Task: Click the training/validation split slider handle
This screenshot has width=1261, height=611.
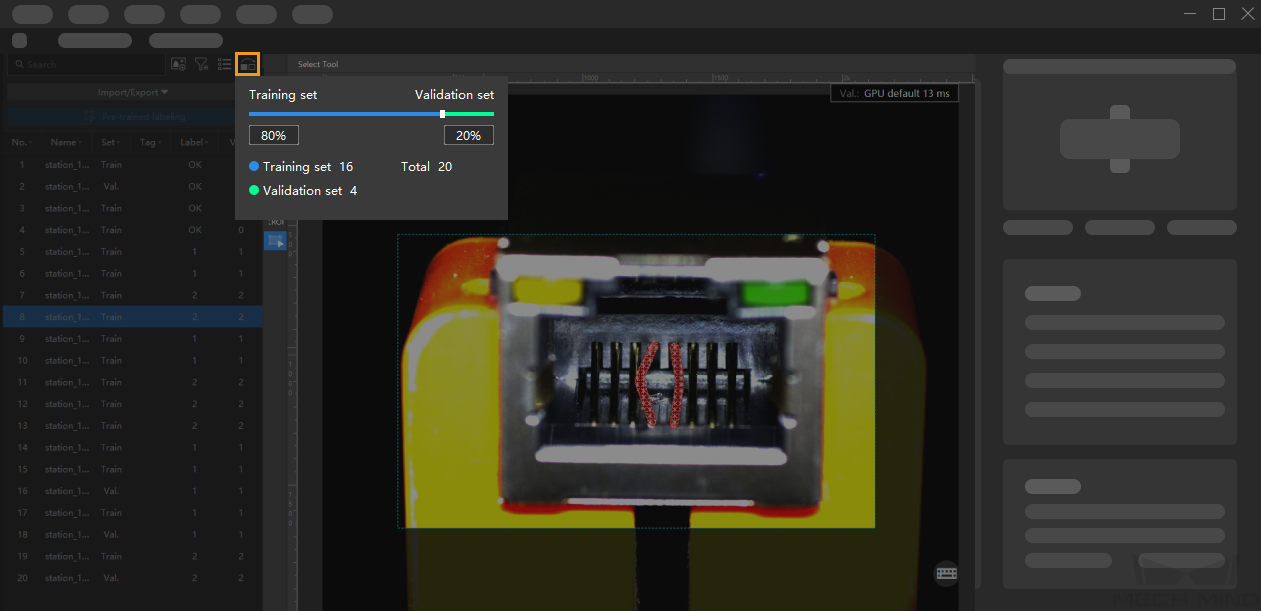Action: coord(442,114)
